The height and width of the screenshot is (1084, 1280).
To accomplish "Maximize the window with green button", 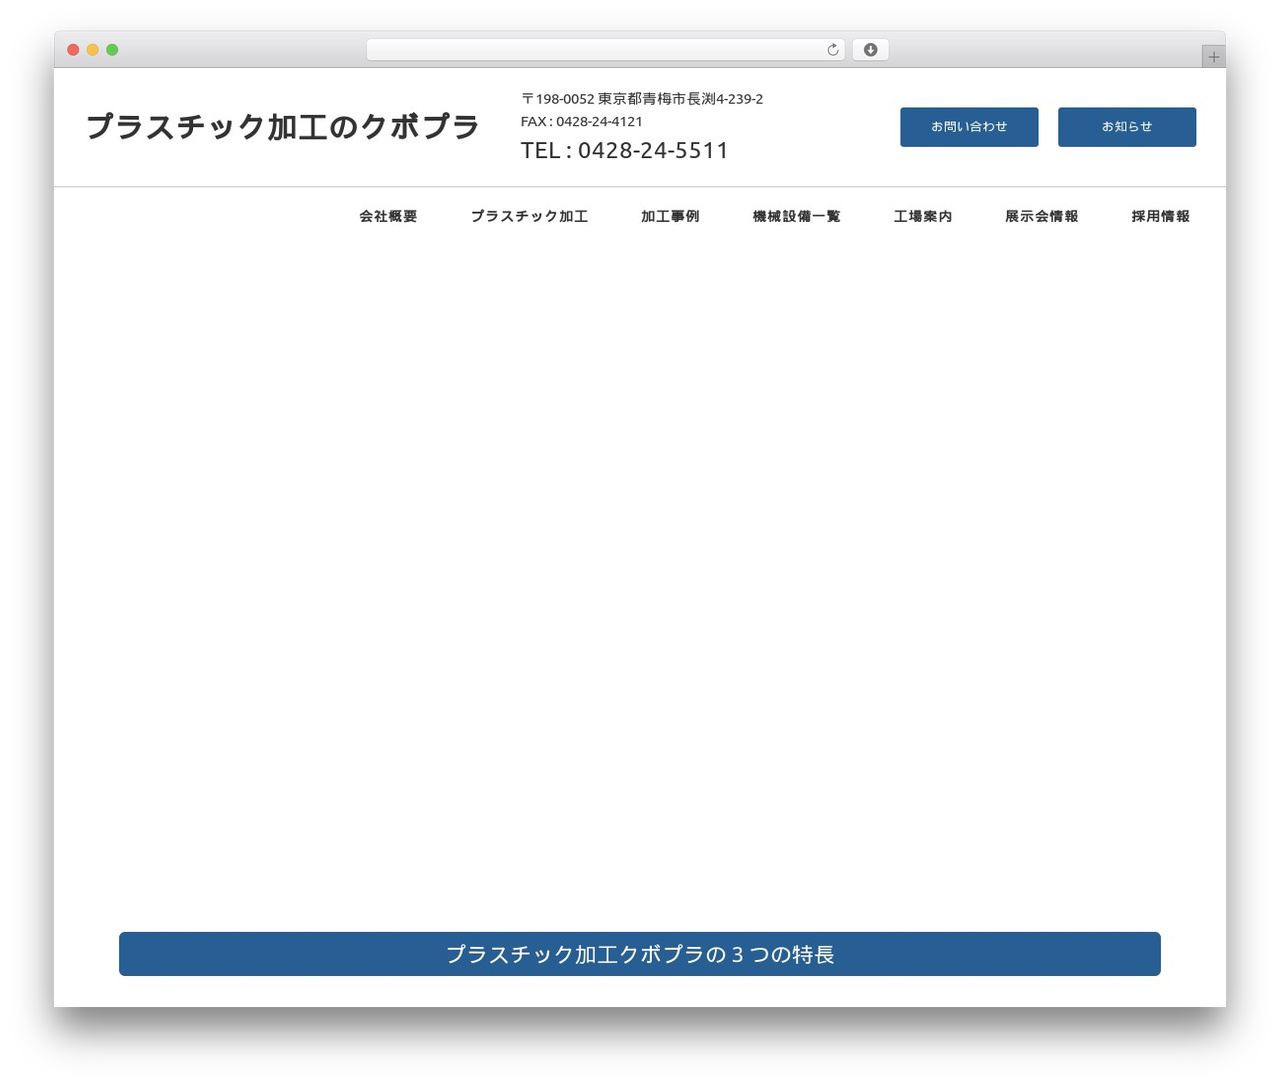I will point(112,50).
